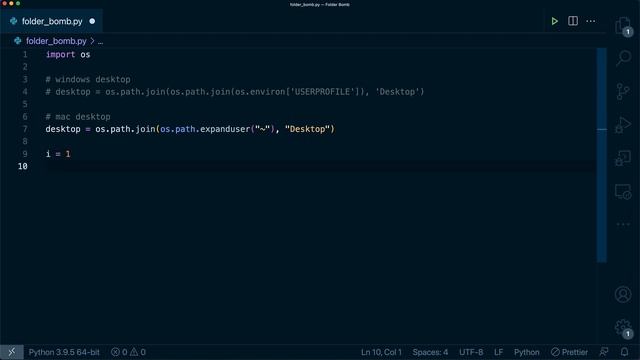Change file encoding UTF-8
Screen dimensions: 640x360
471,352
